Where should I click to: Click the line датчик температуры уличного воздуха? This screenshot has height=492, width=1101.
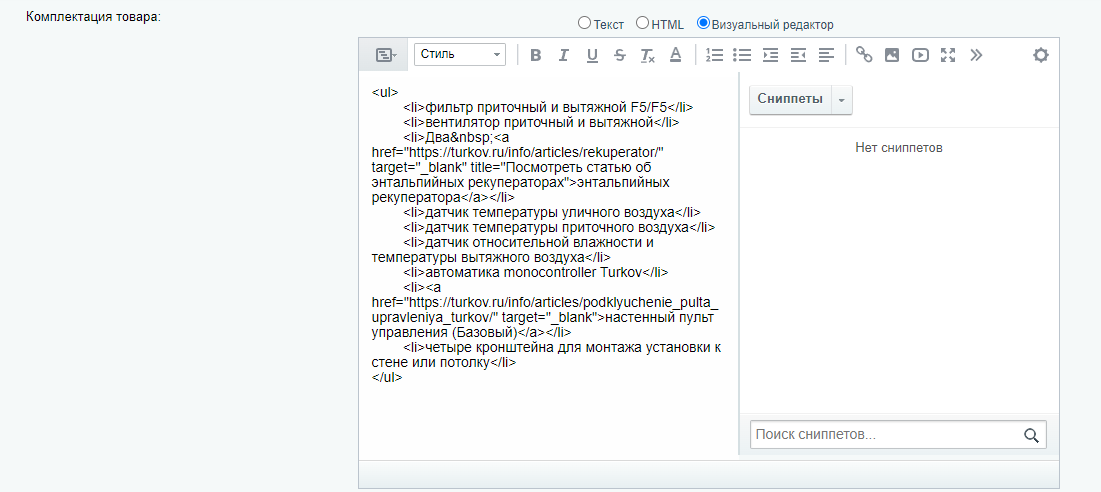pyautogui.click(x=551, y=212)
